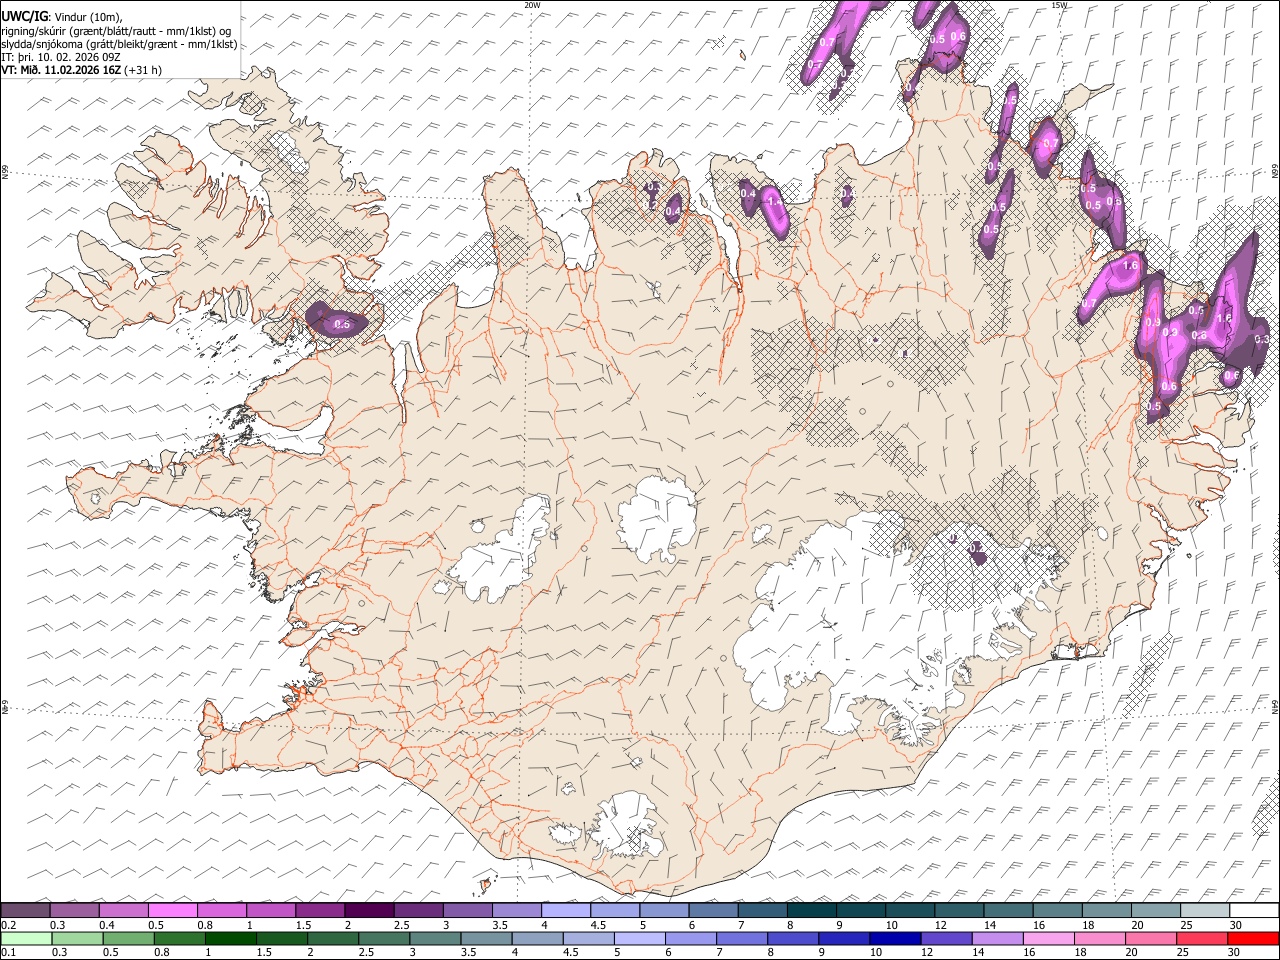Click the purple 0.6 precipitation blob in the Westfjords area
This screenshot has height=960, width=1280.
pos(336,320)
